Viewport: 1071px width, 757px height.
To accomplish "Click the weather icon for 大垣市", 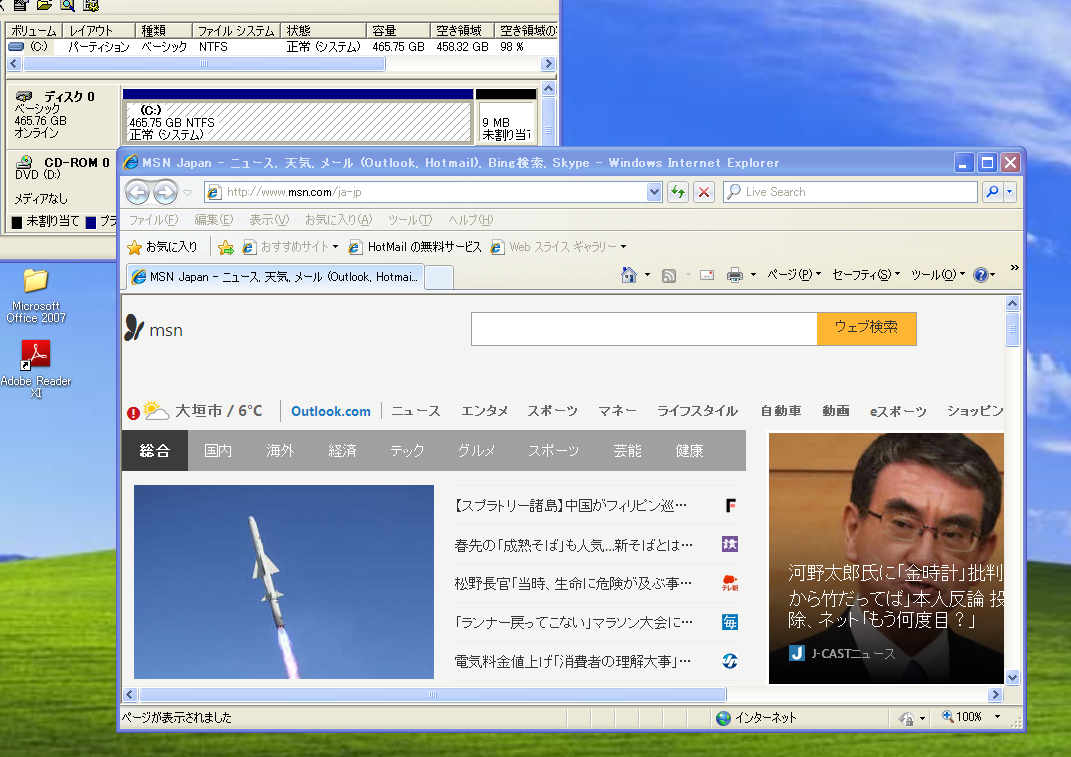I will (x=156, y=411).
